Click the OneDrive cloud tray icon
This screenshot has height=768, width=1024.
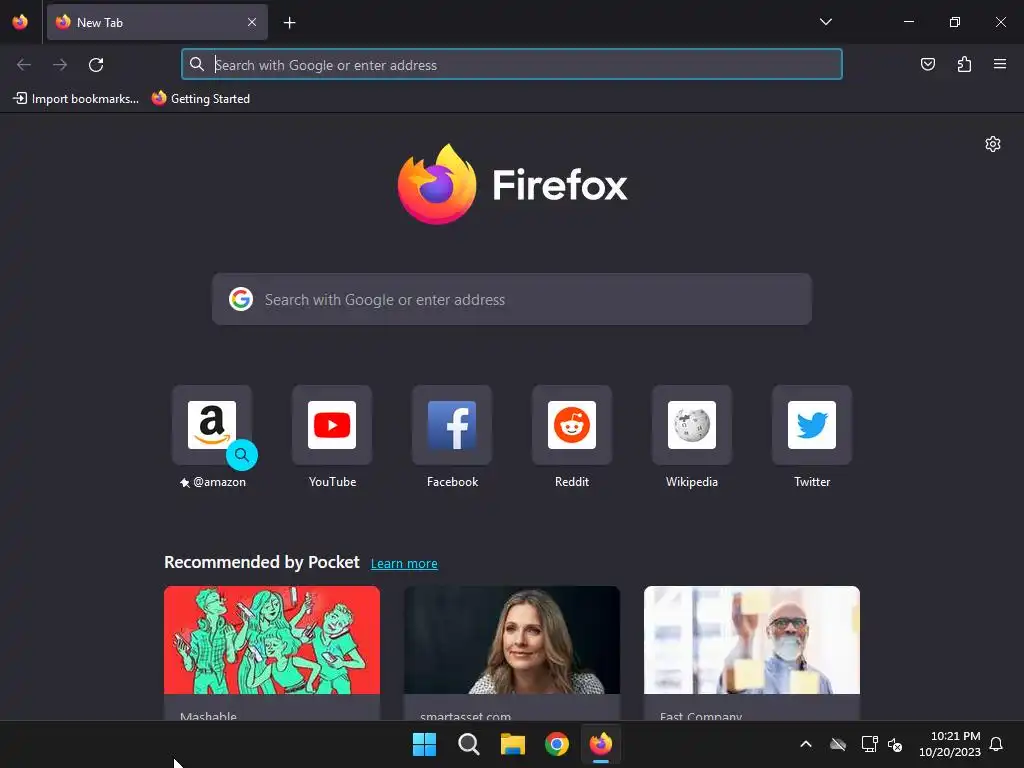(x=838, y=744)
